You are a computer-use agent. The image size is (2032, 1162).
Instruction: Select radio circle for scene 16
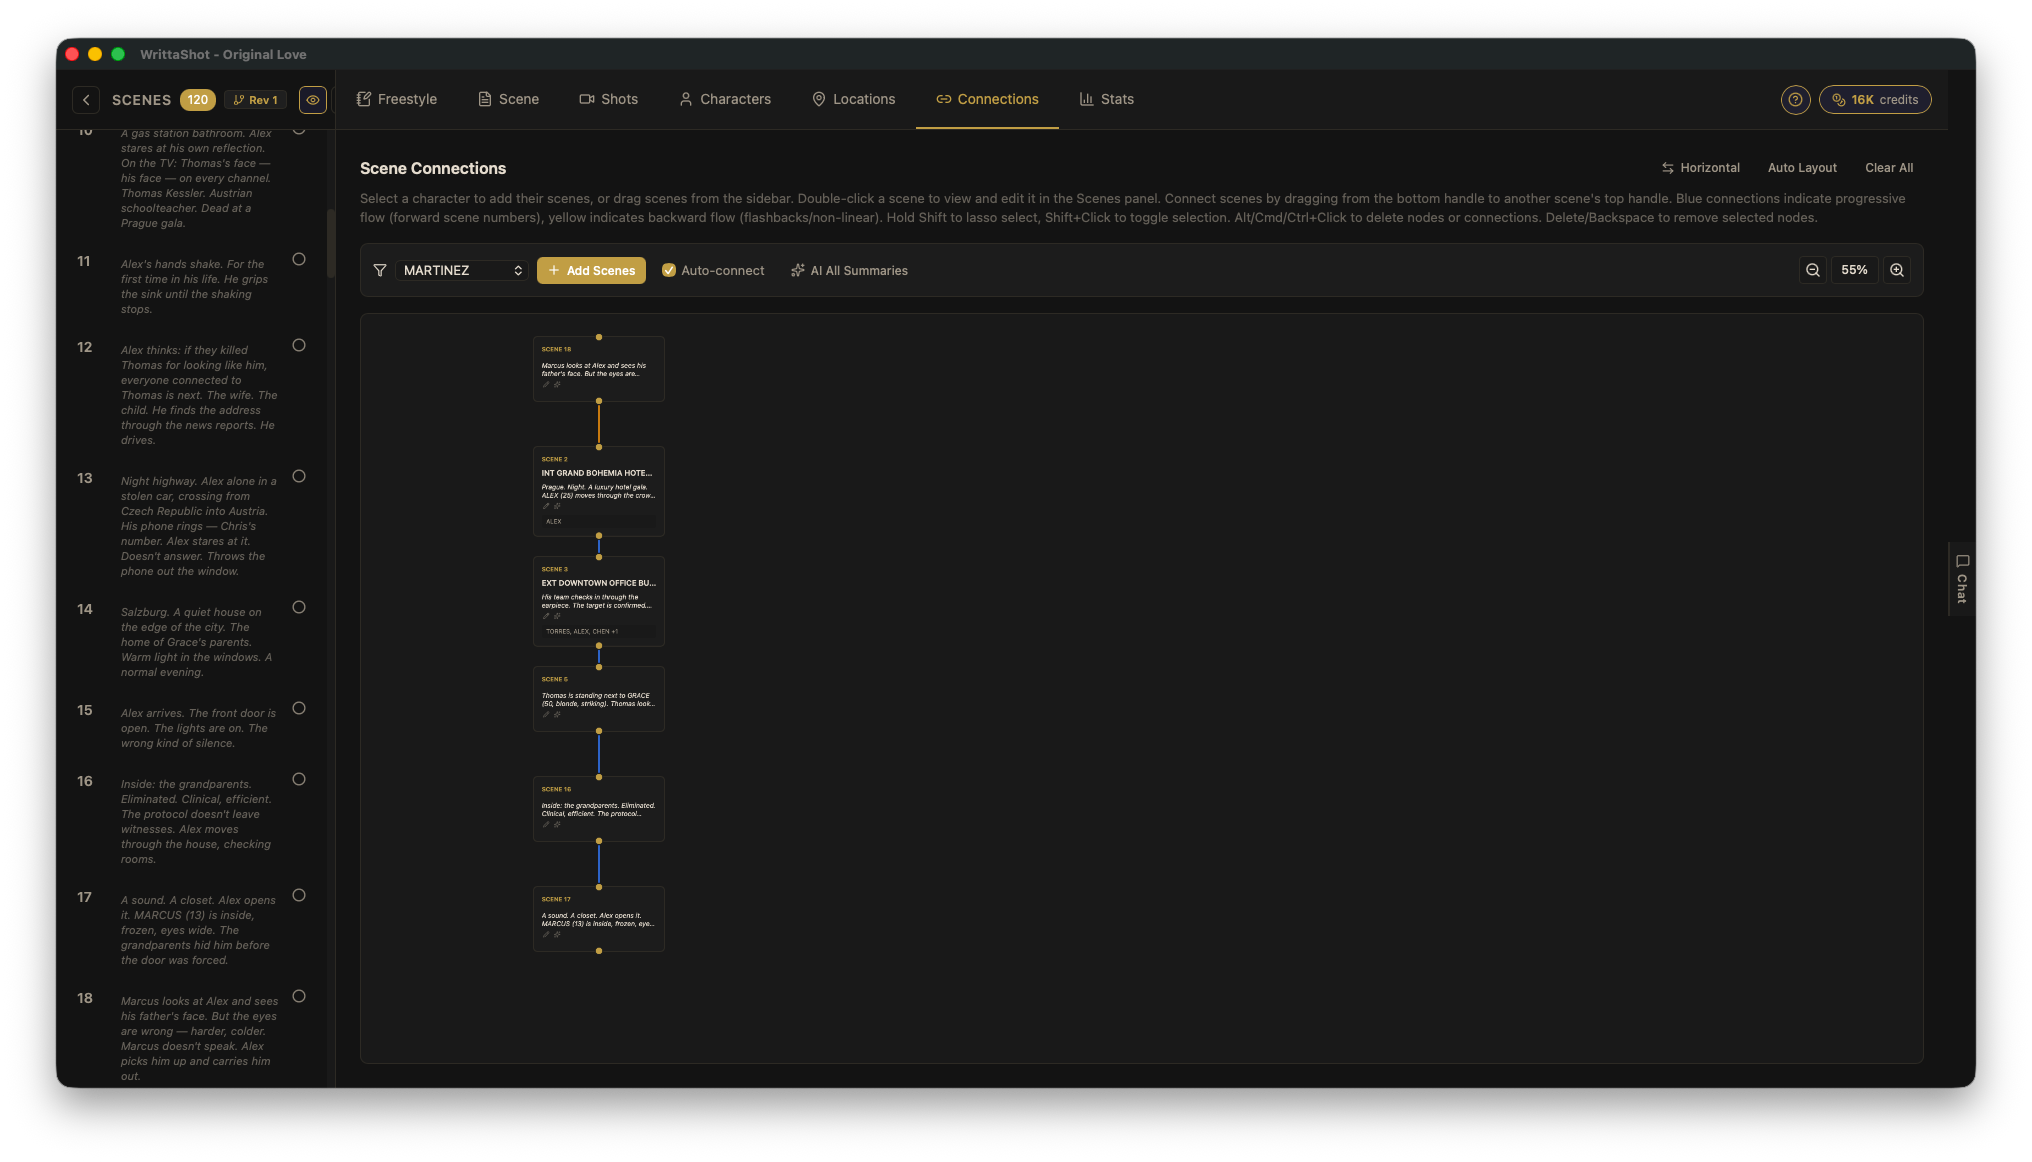coord(299,780)
